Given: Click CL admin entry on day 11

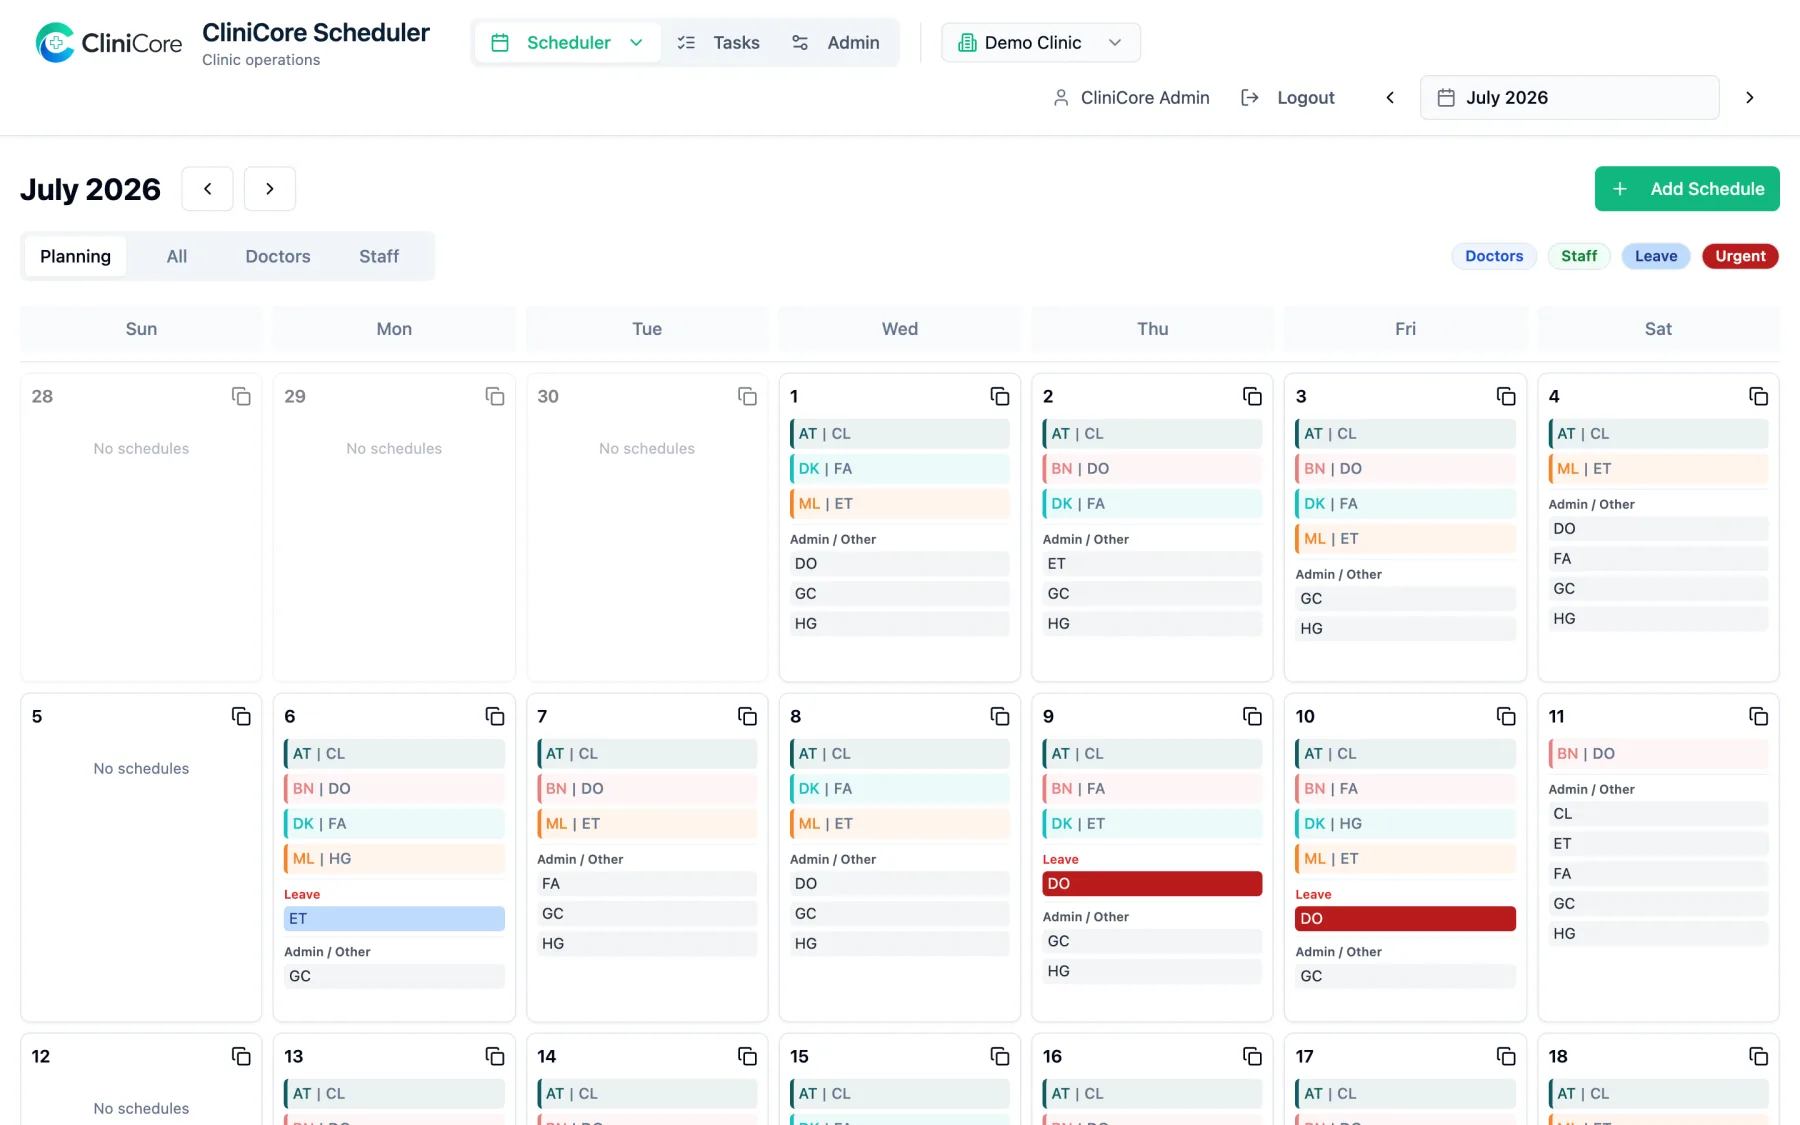Looking at the screenshot, I should click(1658, 814).
